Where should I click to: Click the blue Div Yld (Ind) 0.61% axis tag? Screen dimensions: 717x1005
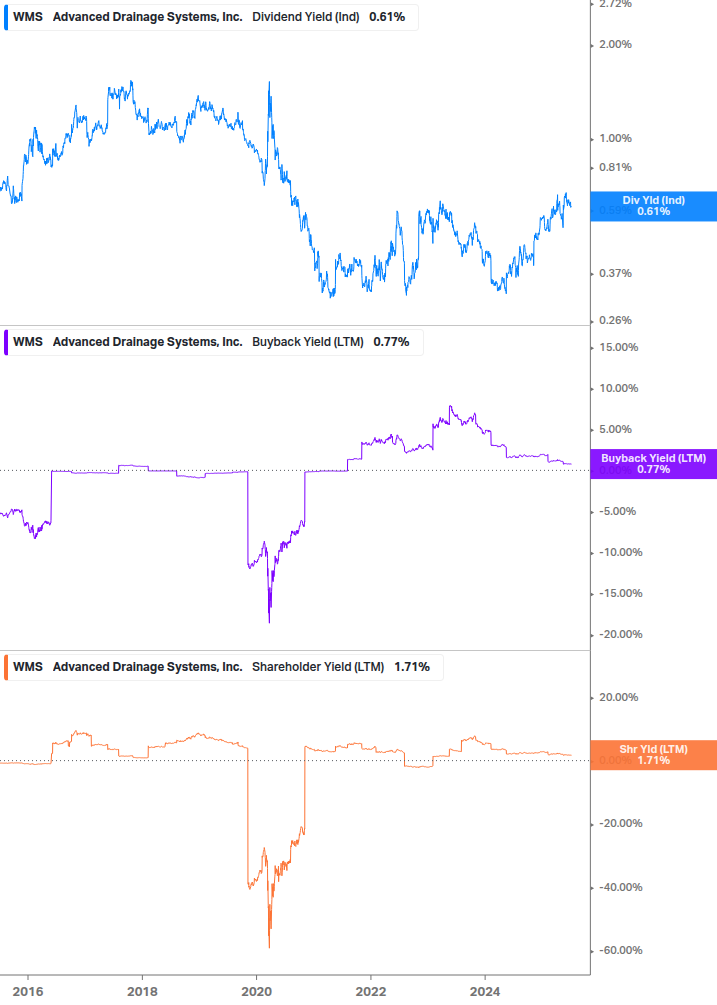point(654,206)
